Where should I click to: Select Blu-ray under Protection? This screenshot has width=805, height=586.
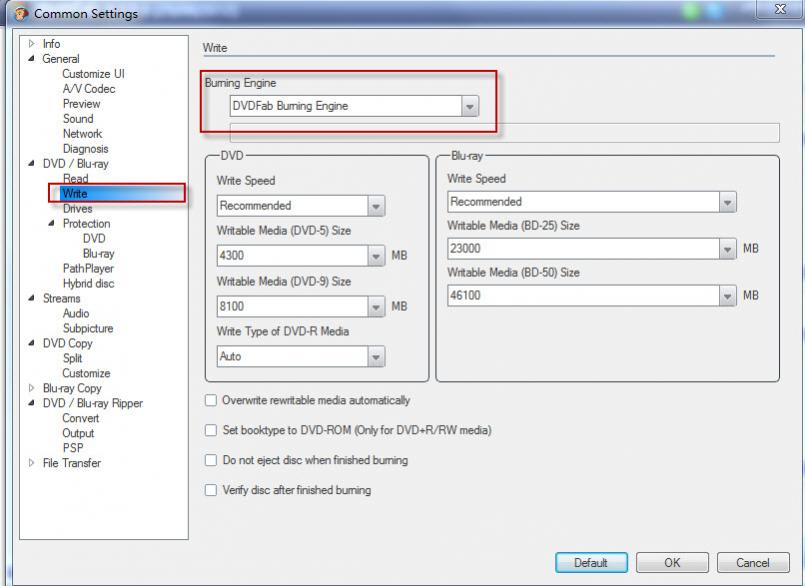tap(99, 253)
